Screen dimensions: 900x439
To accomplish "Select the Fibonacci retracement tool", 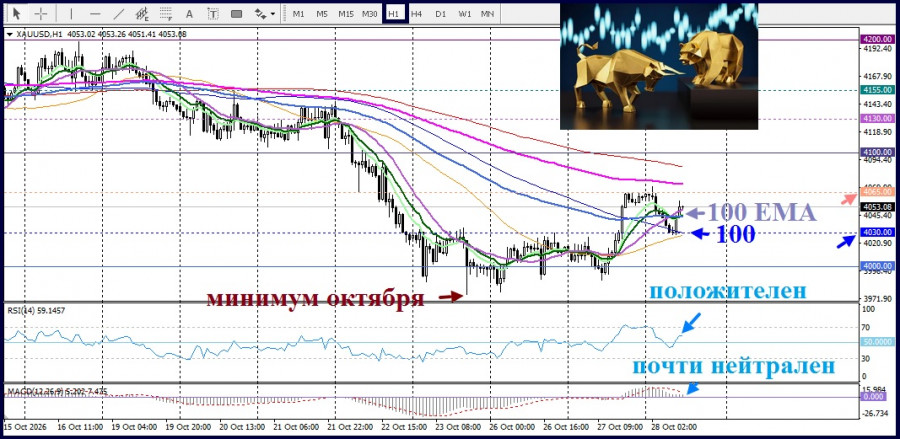I will pos(166,13).
